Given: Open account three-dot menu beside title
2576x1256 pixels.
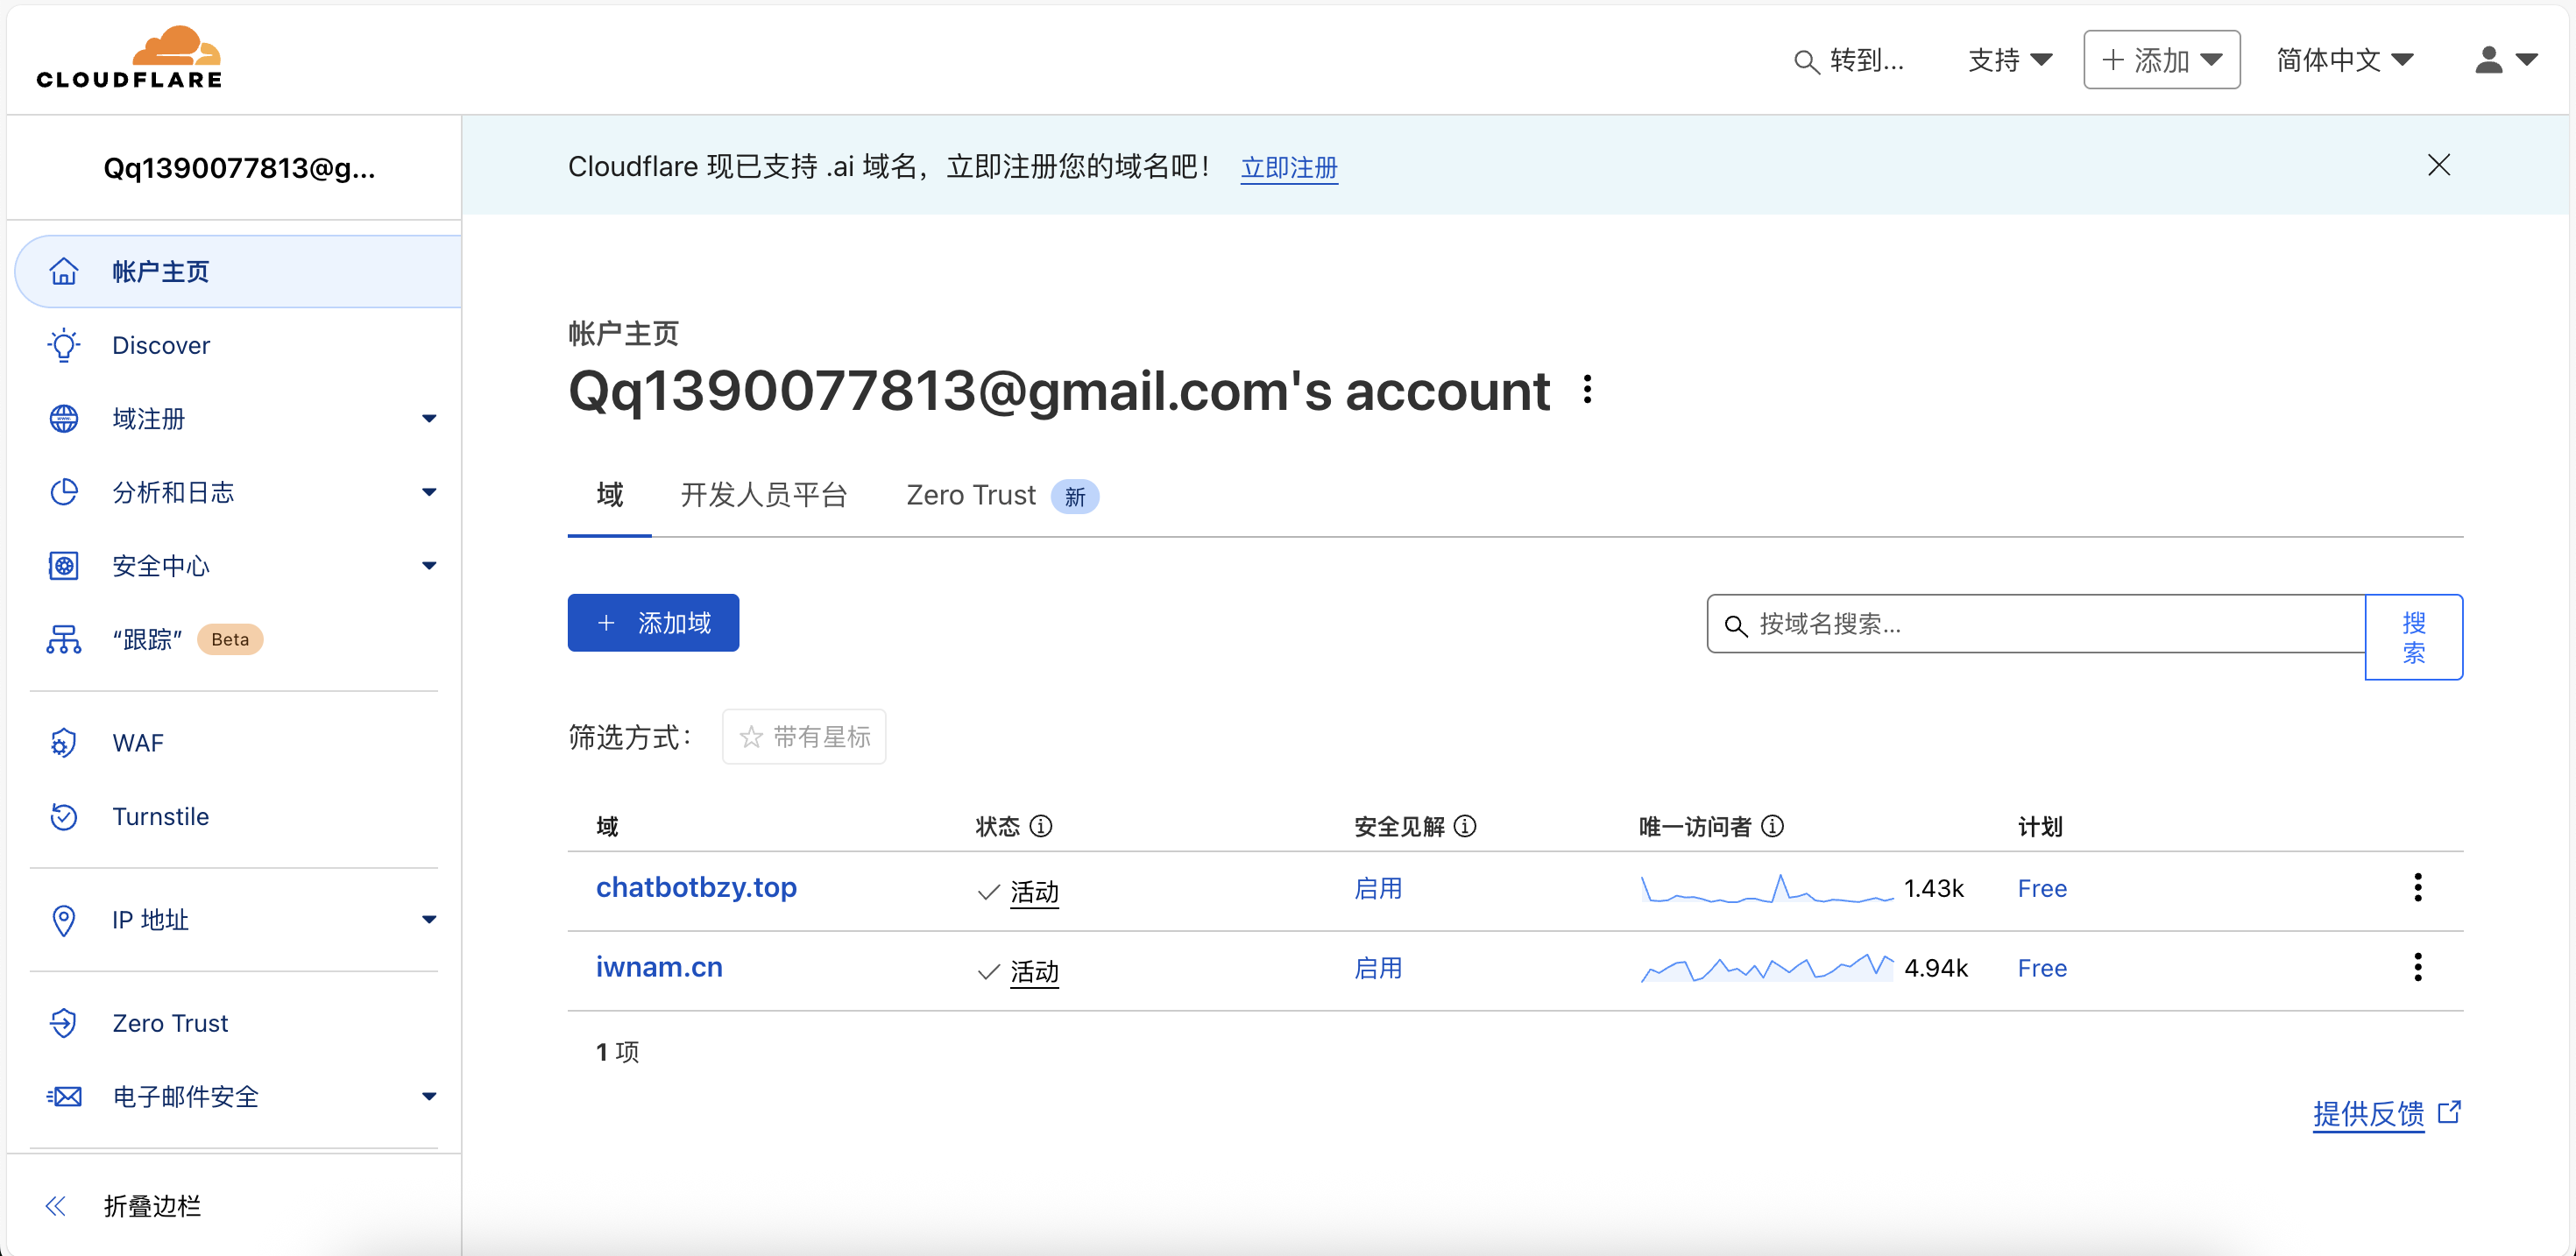Looking at the screenshot, I should 1587,390.
